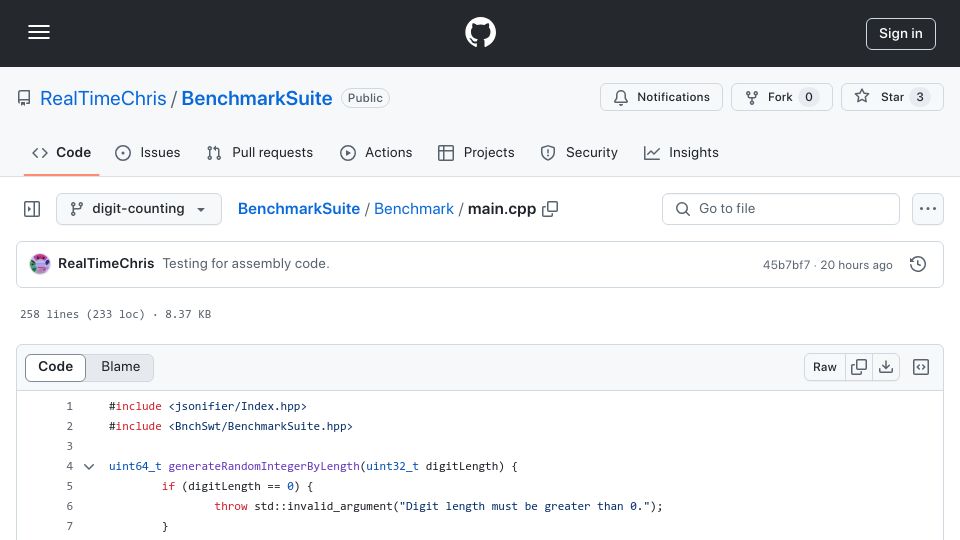Viewport: 960px width, 540px height.
Task: Click the star count 3
Action: pyautogui.click(x=920, y=97)
